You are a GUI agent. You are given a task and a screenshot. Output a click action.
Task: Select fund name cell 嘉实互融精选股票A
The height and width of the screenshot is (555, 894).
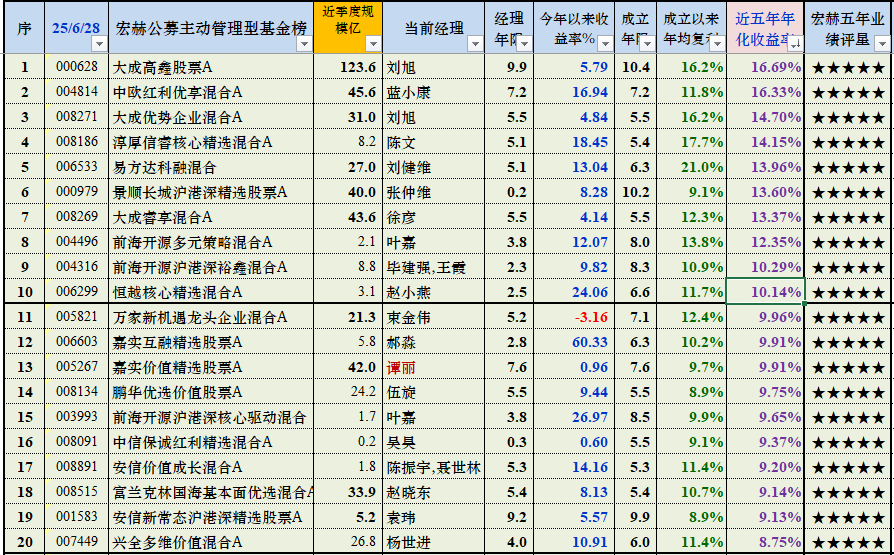click(x=211, y=342)
